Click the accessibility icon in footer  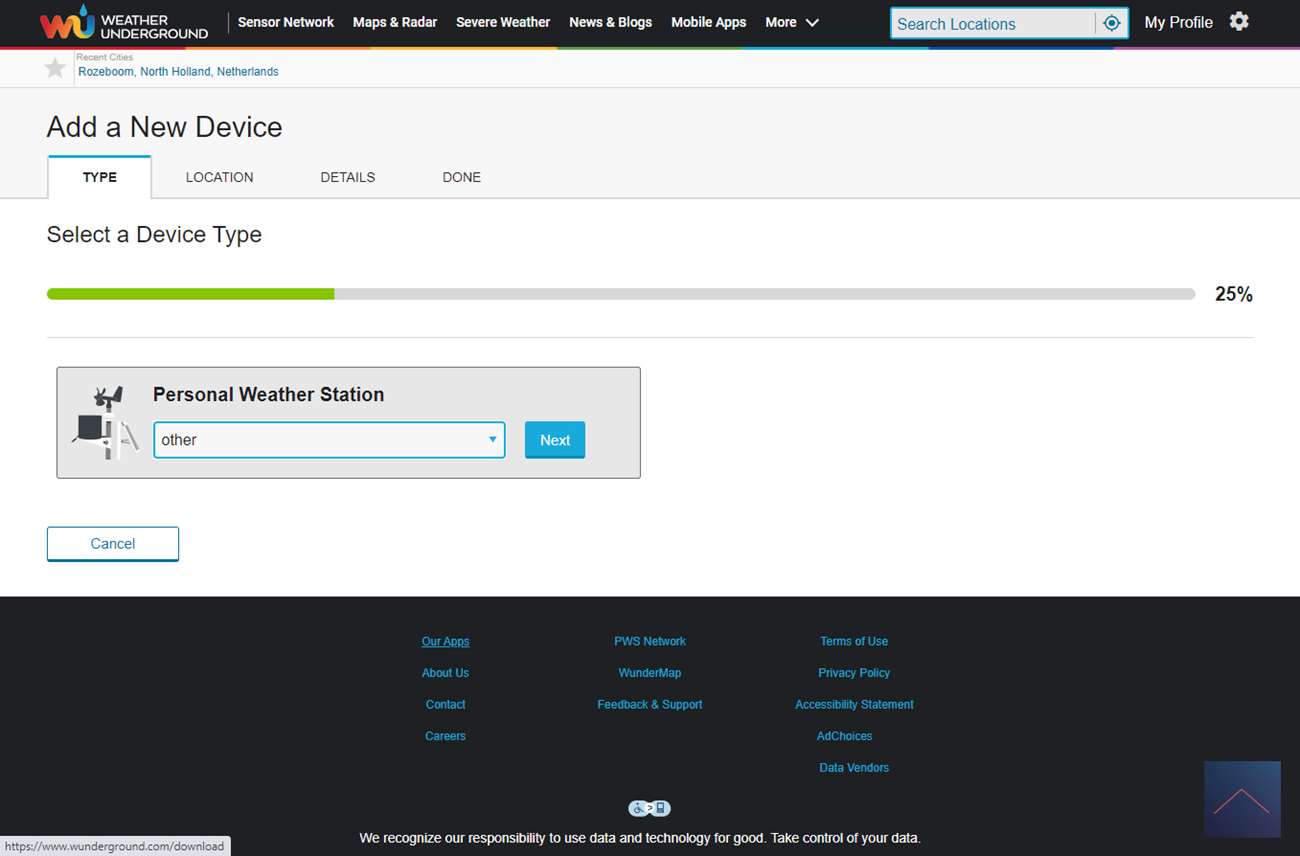point(649,808)
